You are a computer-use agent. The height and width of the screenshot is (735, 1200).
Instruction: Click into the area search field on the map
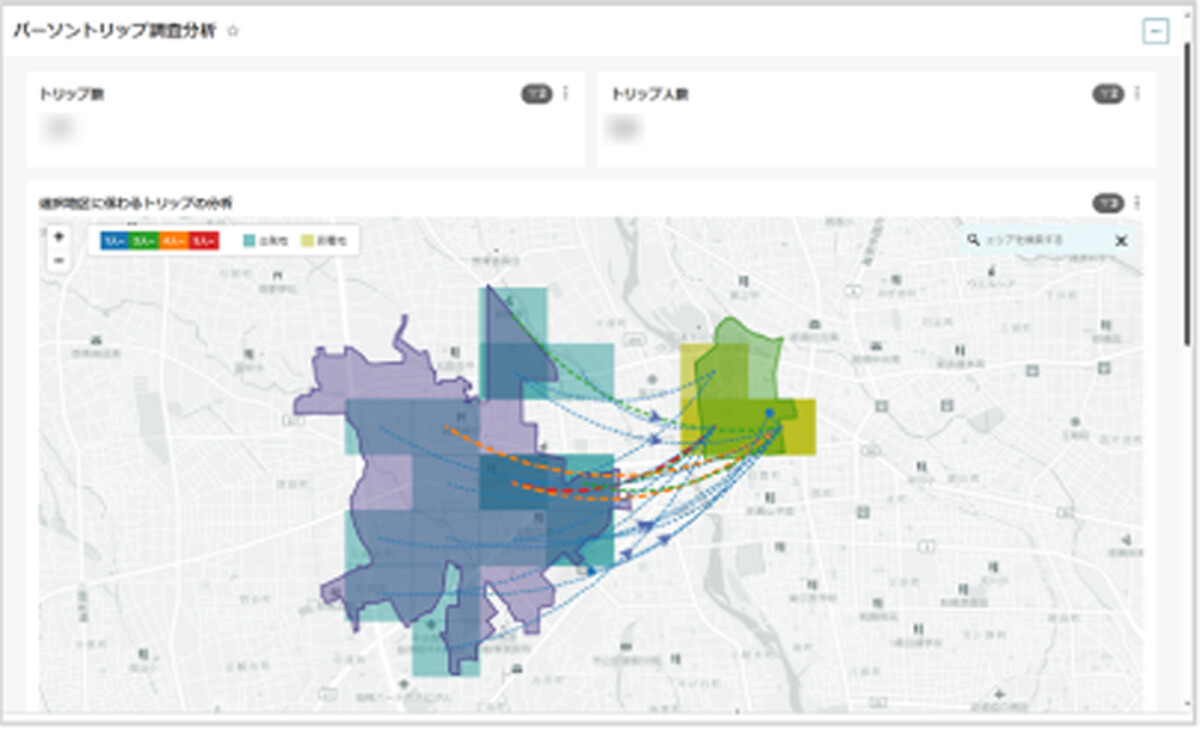[1040, 240]
